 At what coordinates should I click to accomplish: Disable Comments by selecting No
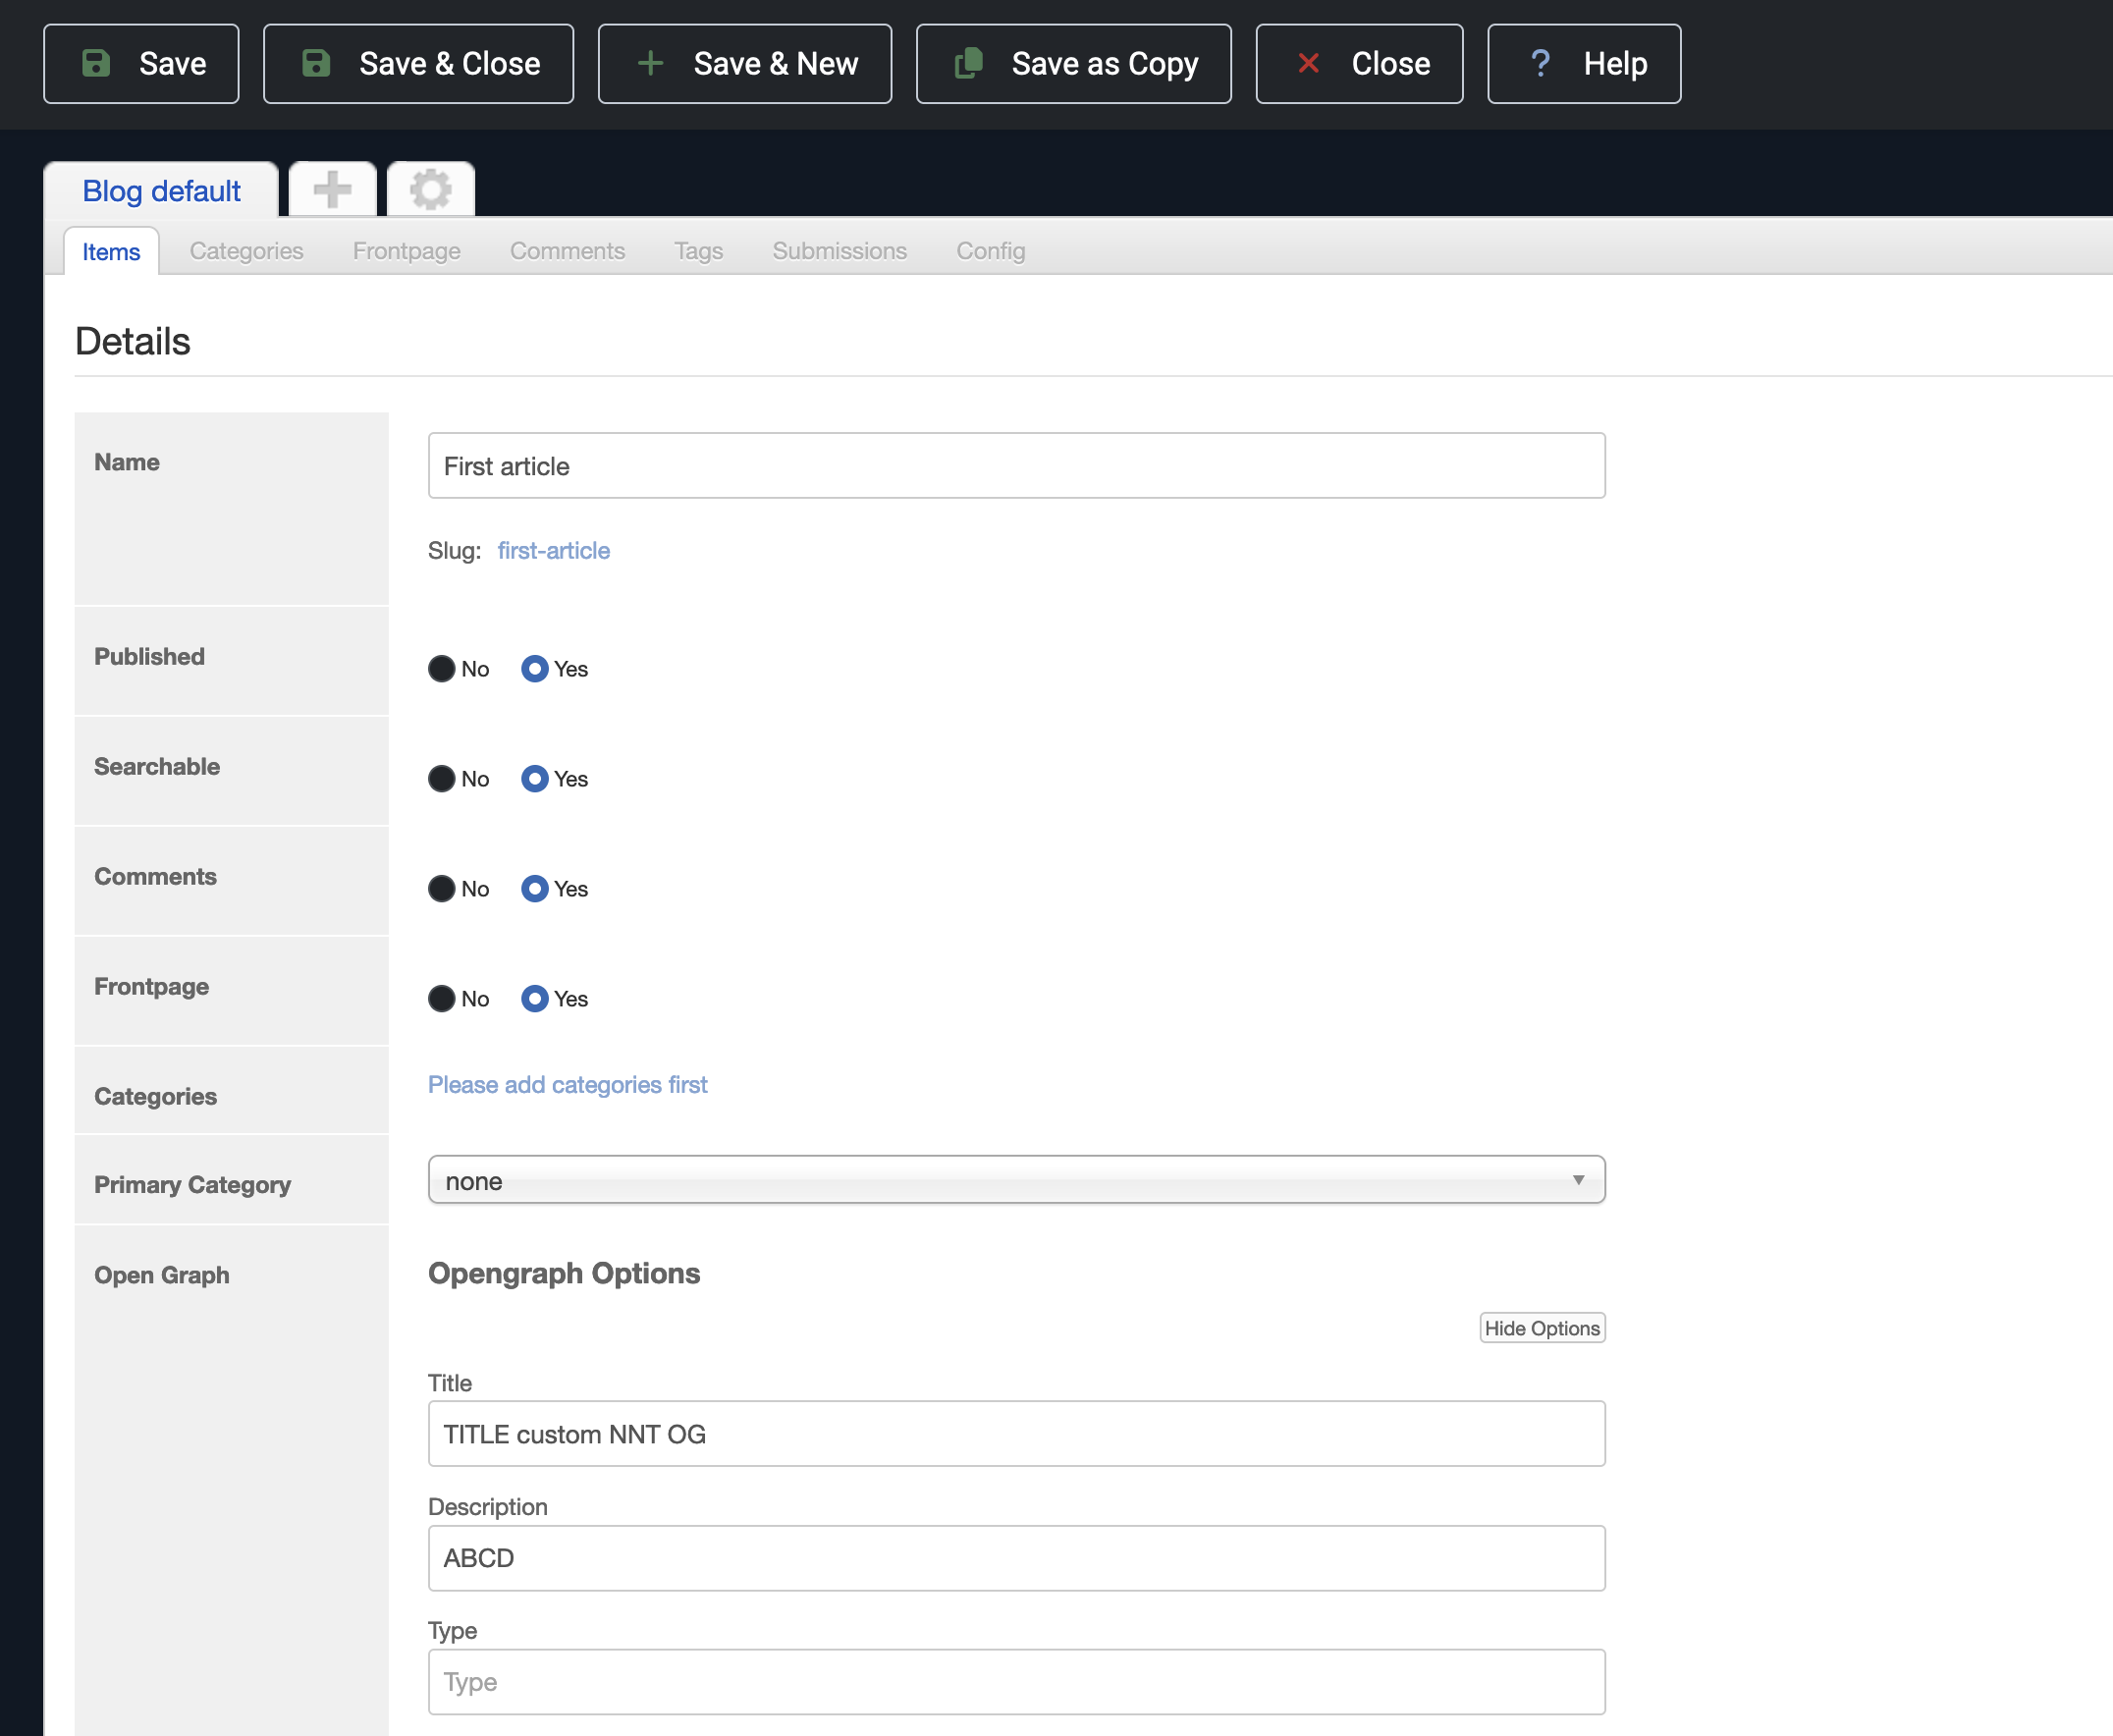click(x=441, y=889)
